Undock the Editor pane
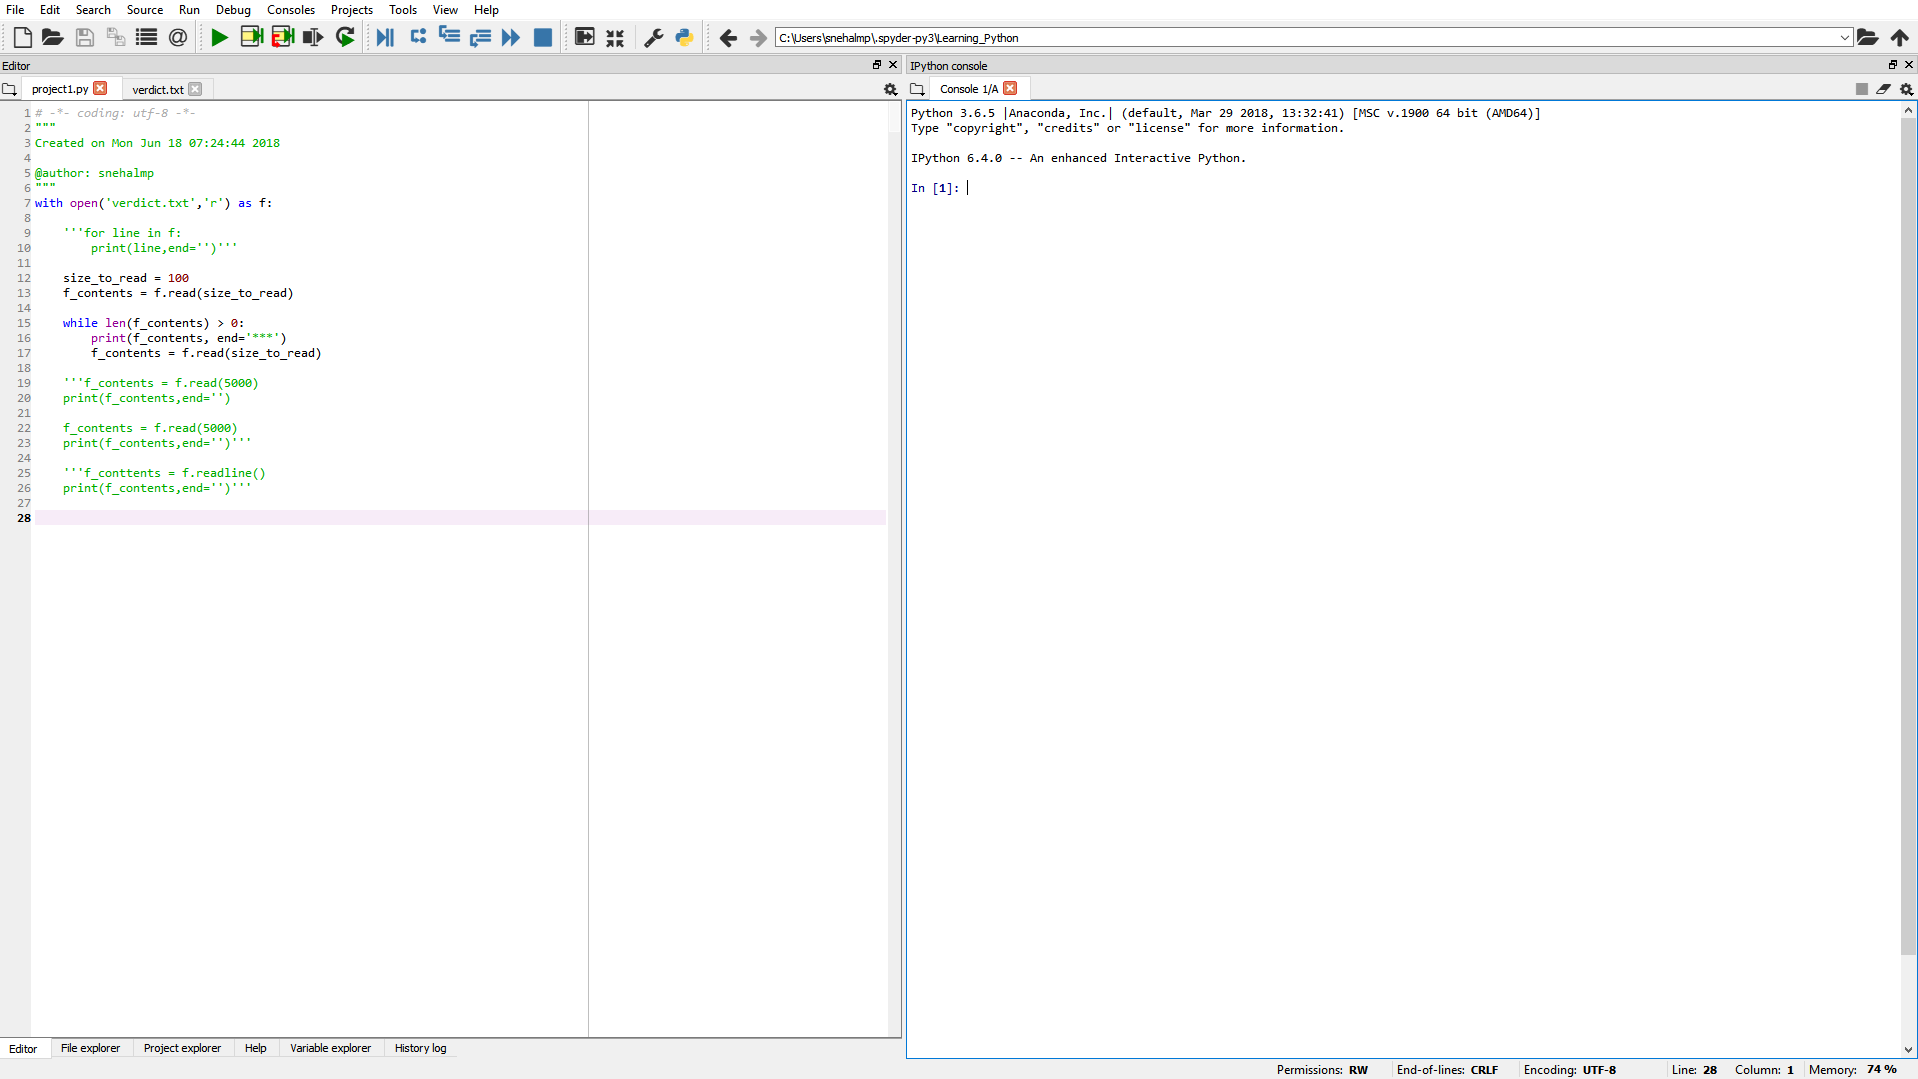 click(876, 64)
